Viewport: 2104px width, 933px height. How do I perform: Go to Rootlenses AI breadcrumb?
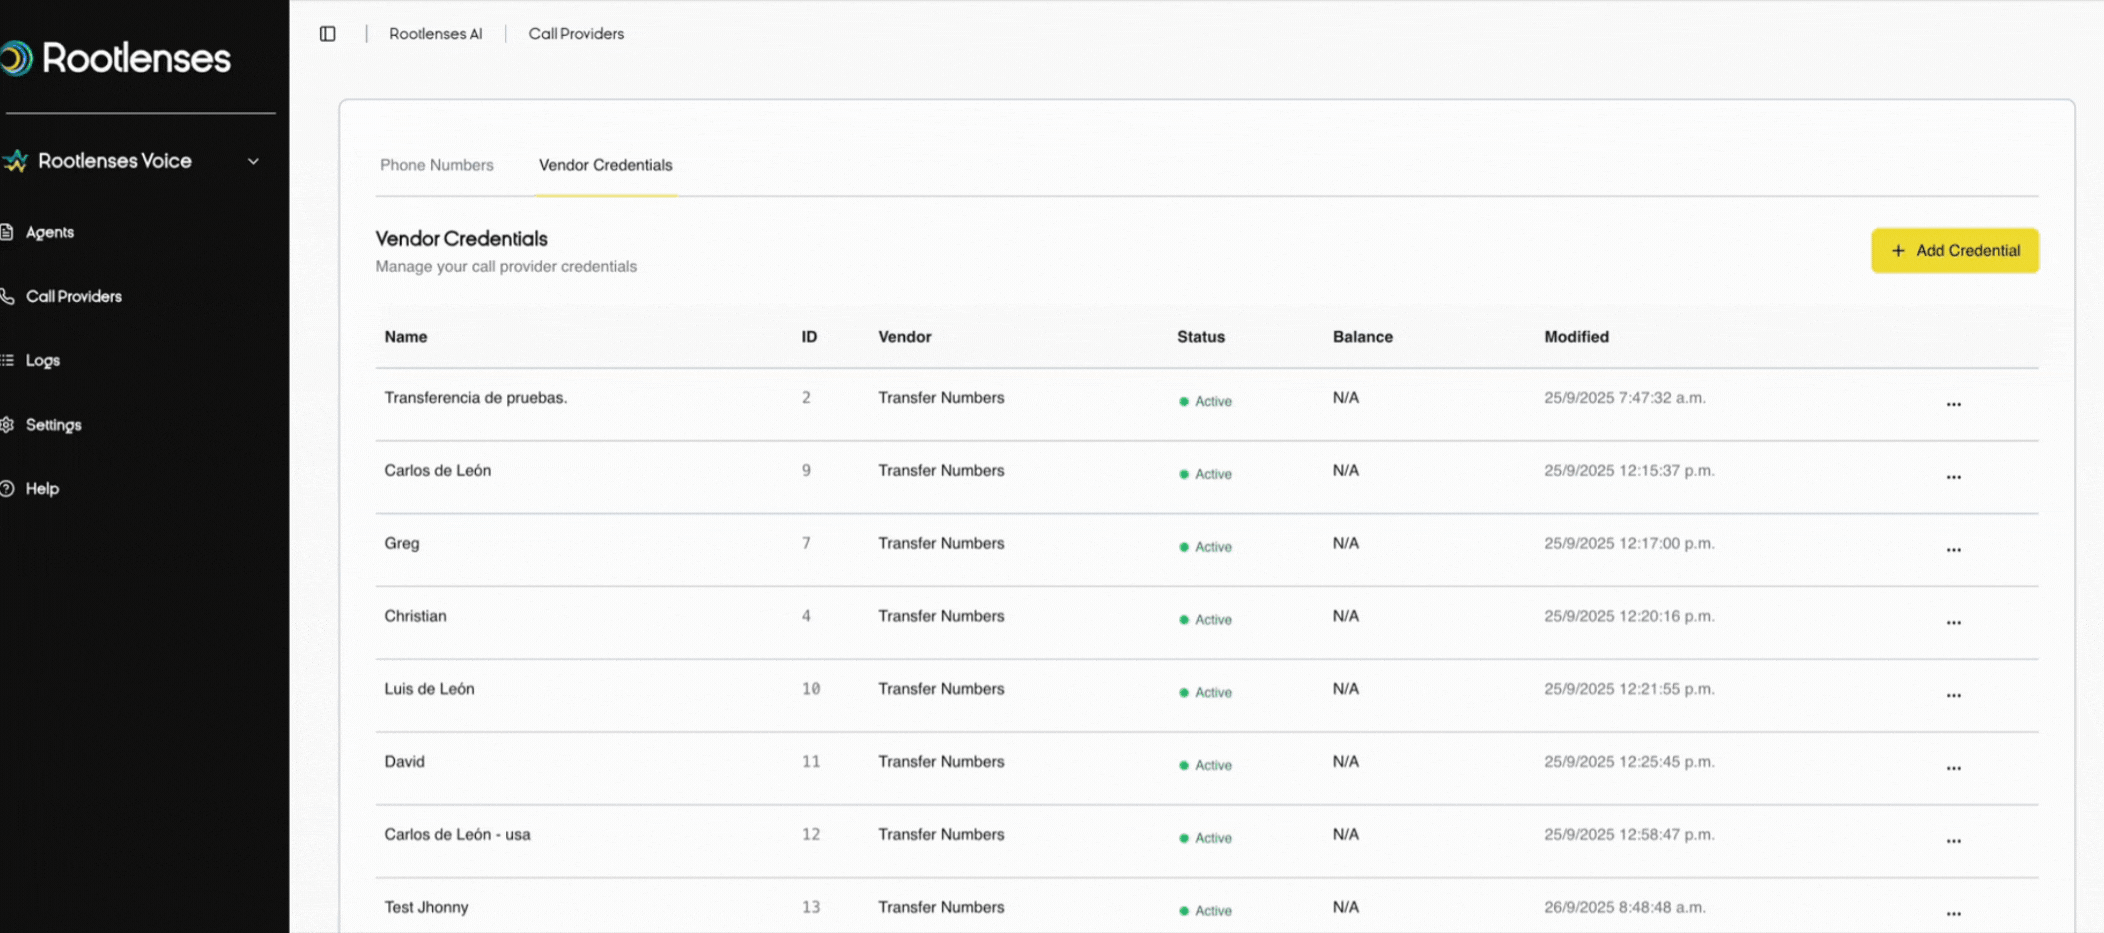tap(435, 34)
